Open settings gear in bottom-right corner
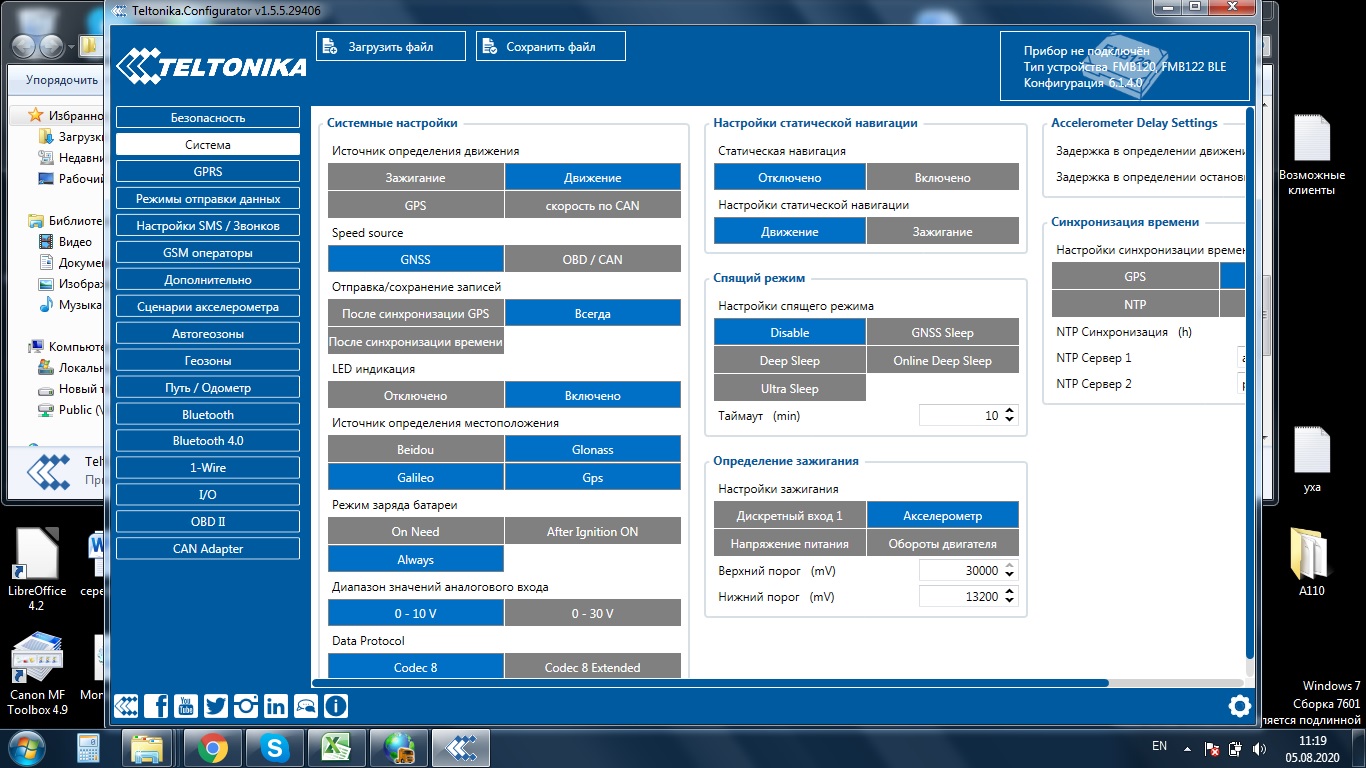Image resolution: width=1366 pixels, height=768 pixels. coord(1239,706)
